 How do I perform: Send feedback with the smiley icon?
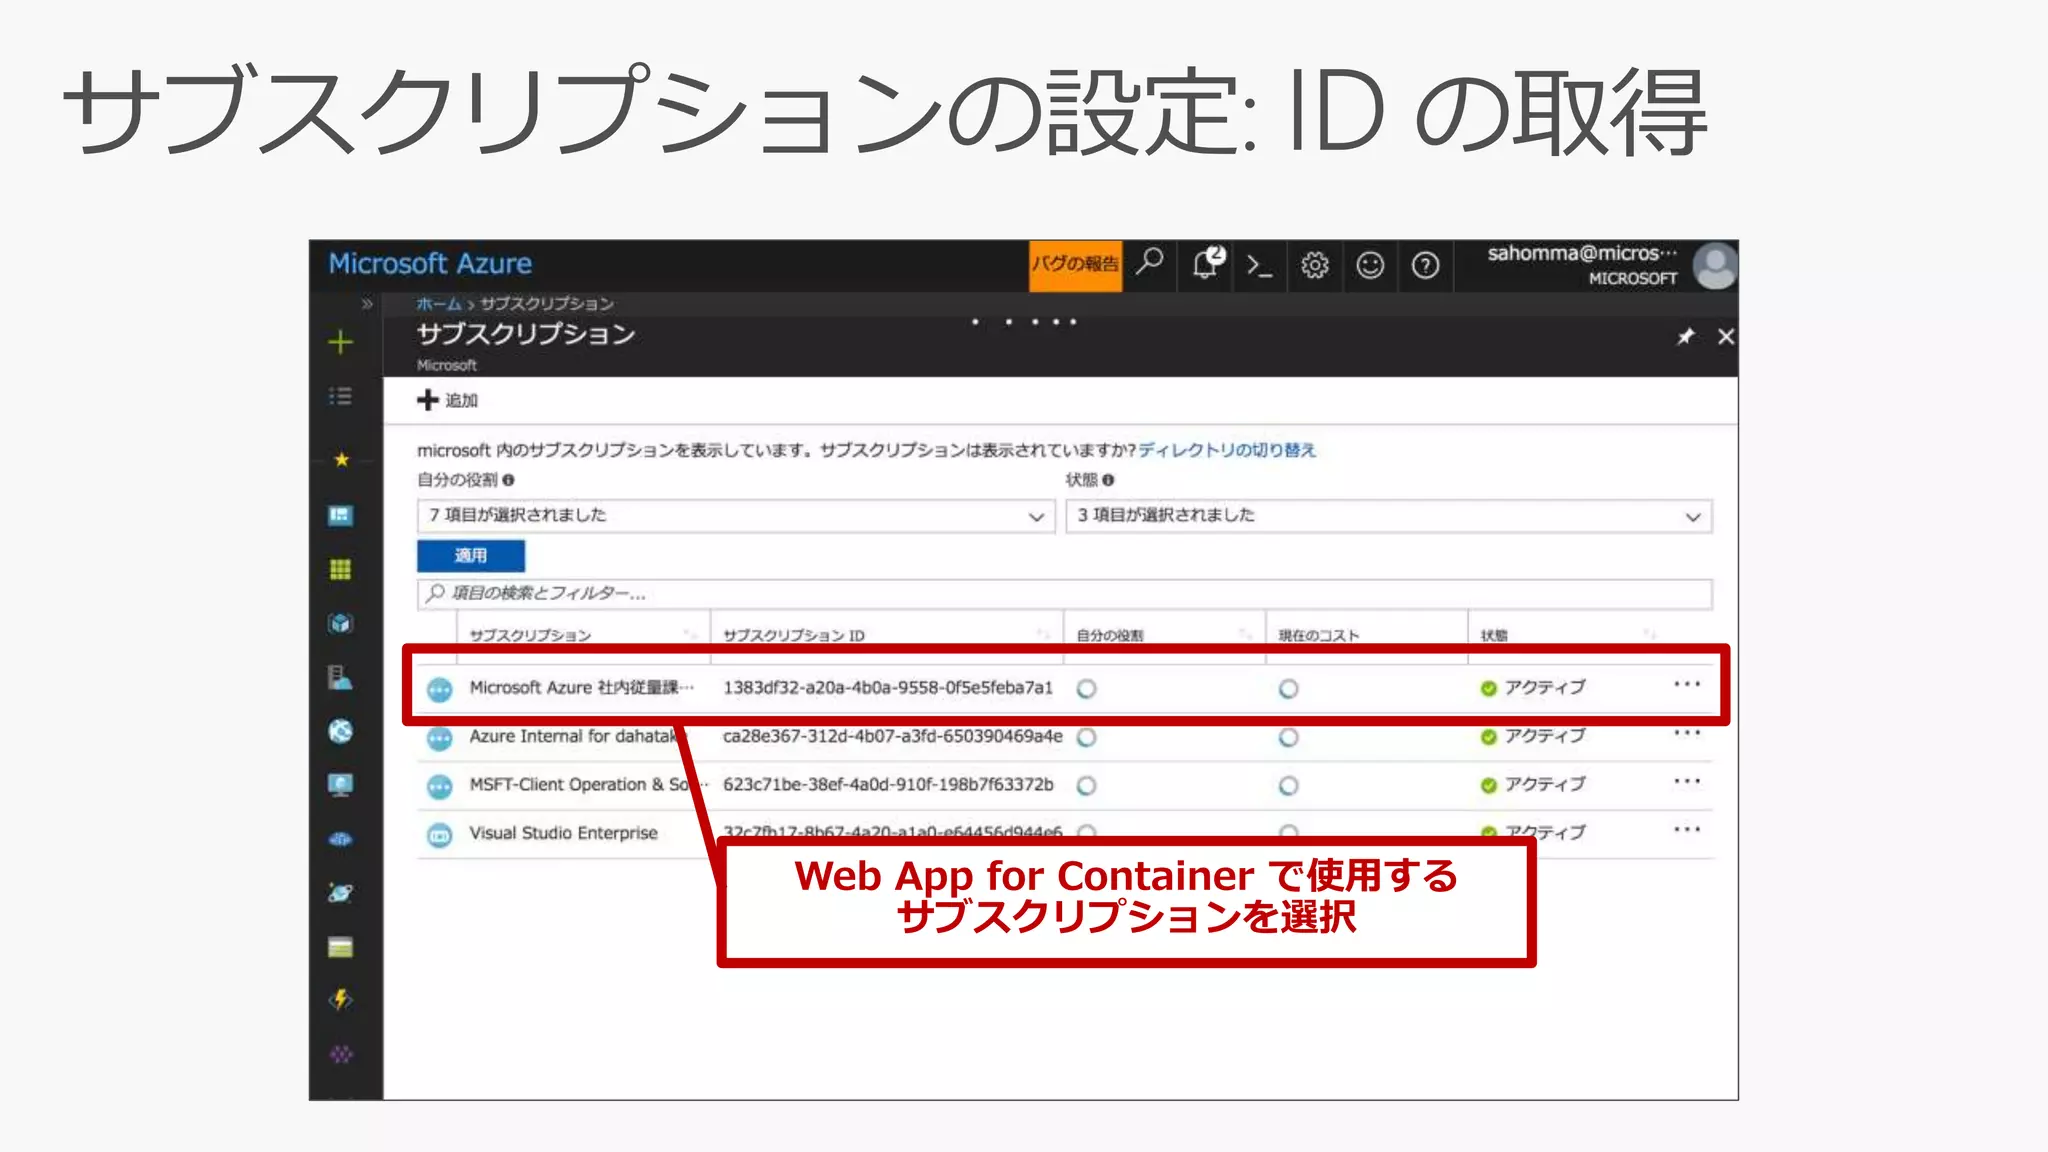tap(1370, 265)
